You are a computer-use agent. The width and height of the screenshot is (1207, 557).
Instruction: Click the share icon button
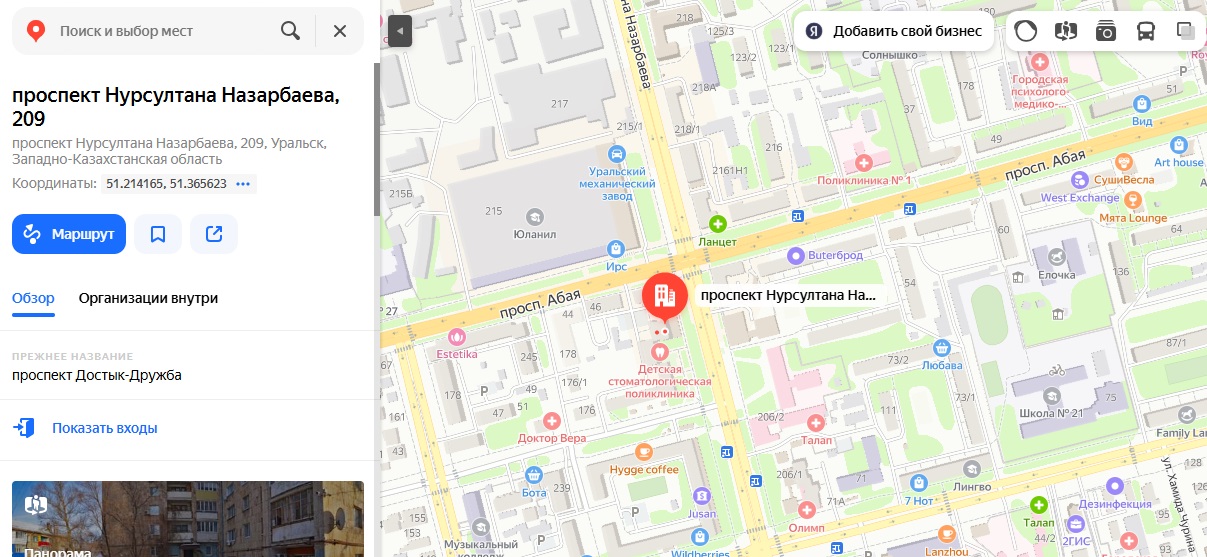[x=214, y=234]
